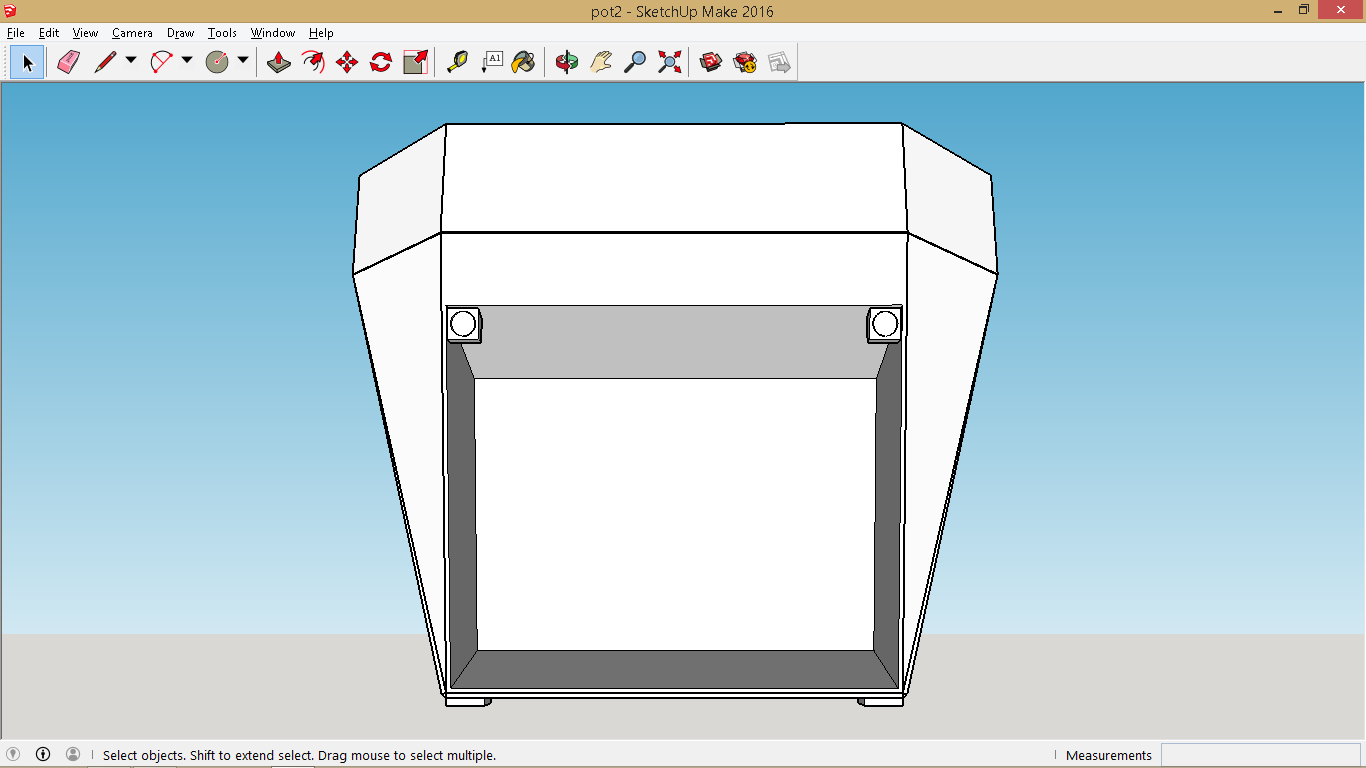This screenshot has width=1366, height=768.
Task: Select the Tape Measure tool
Action: (459, 62)
